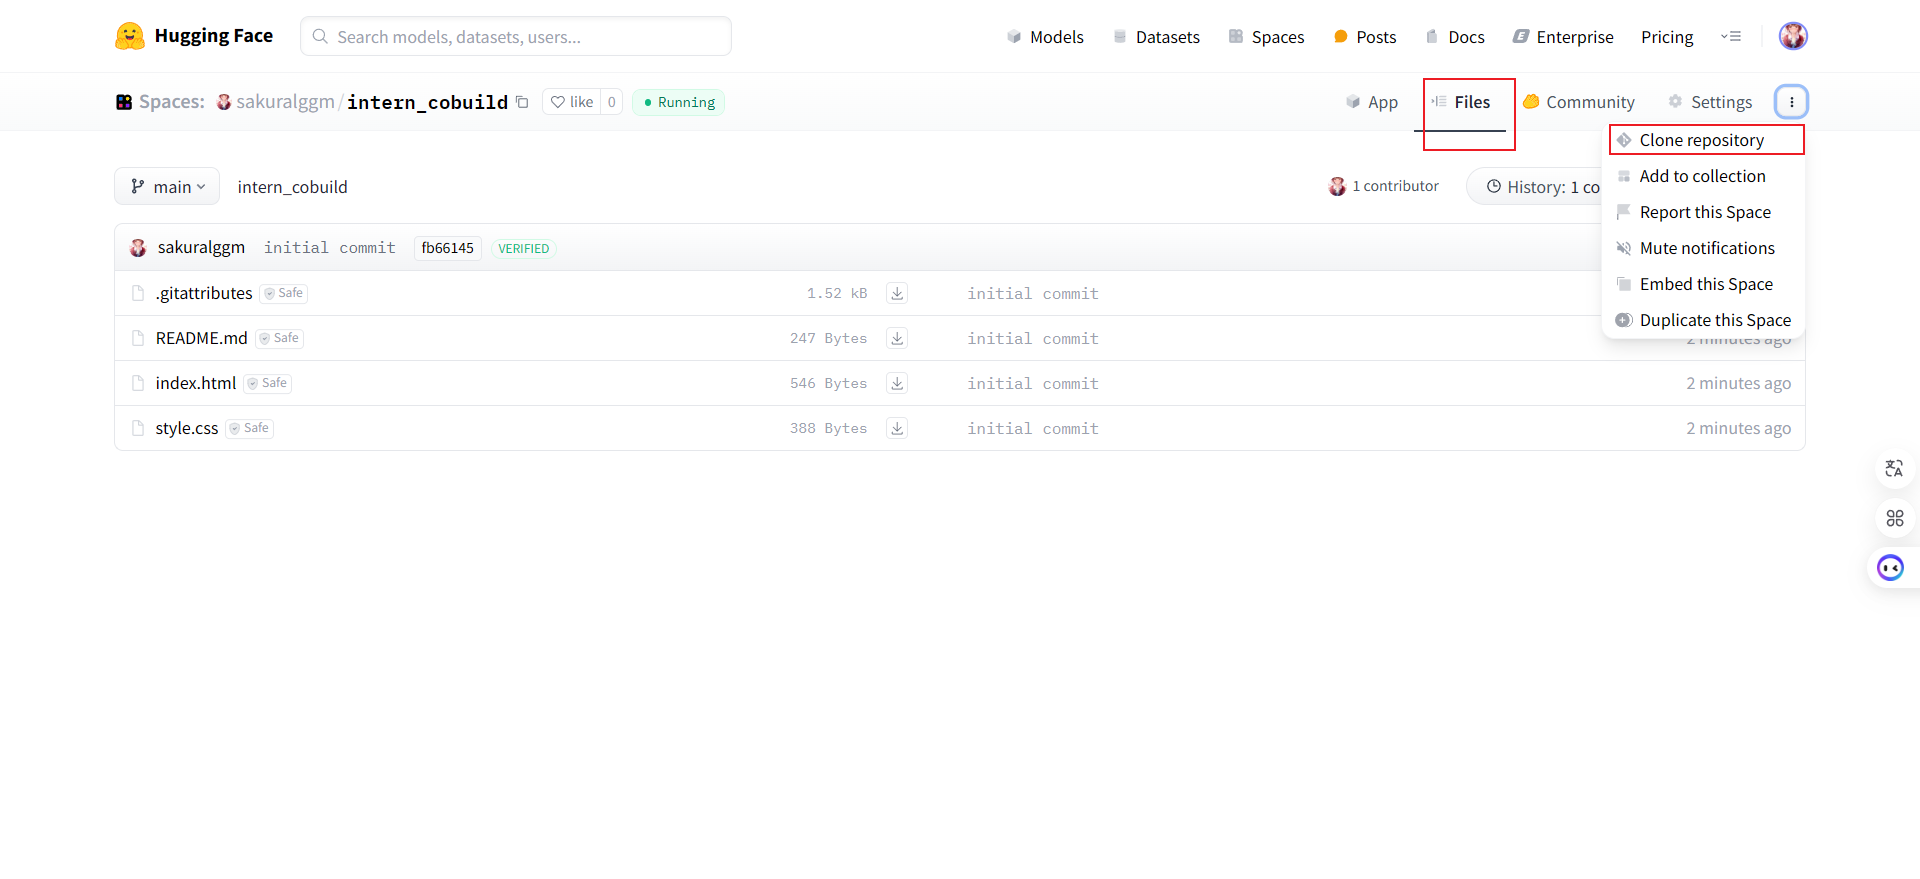Open the index.html file
1920x879 pixels.
[196, 383]
